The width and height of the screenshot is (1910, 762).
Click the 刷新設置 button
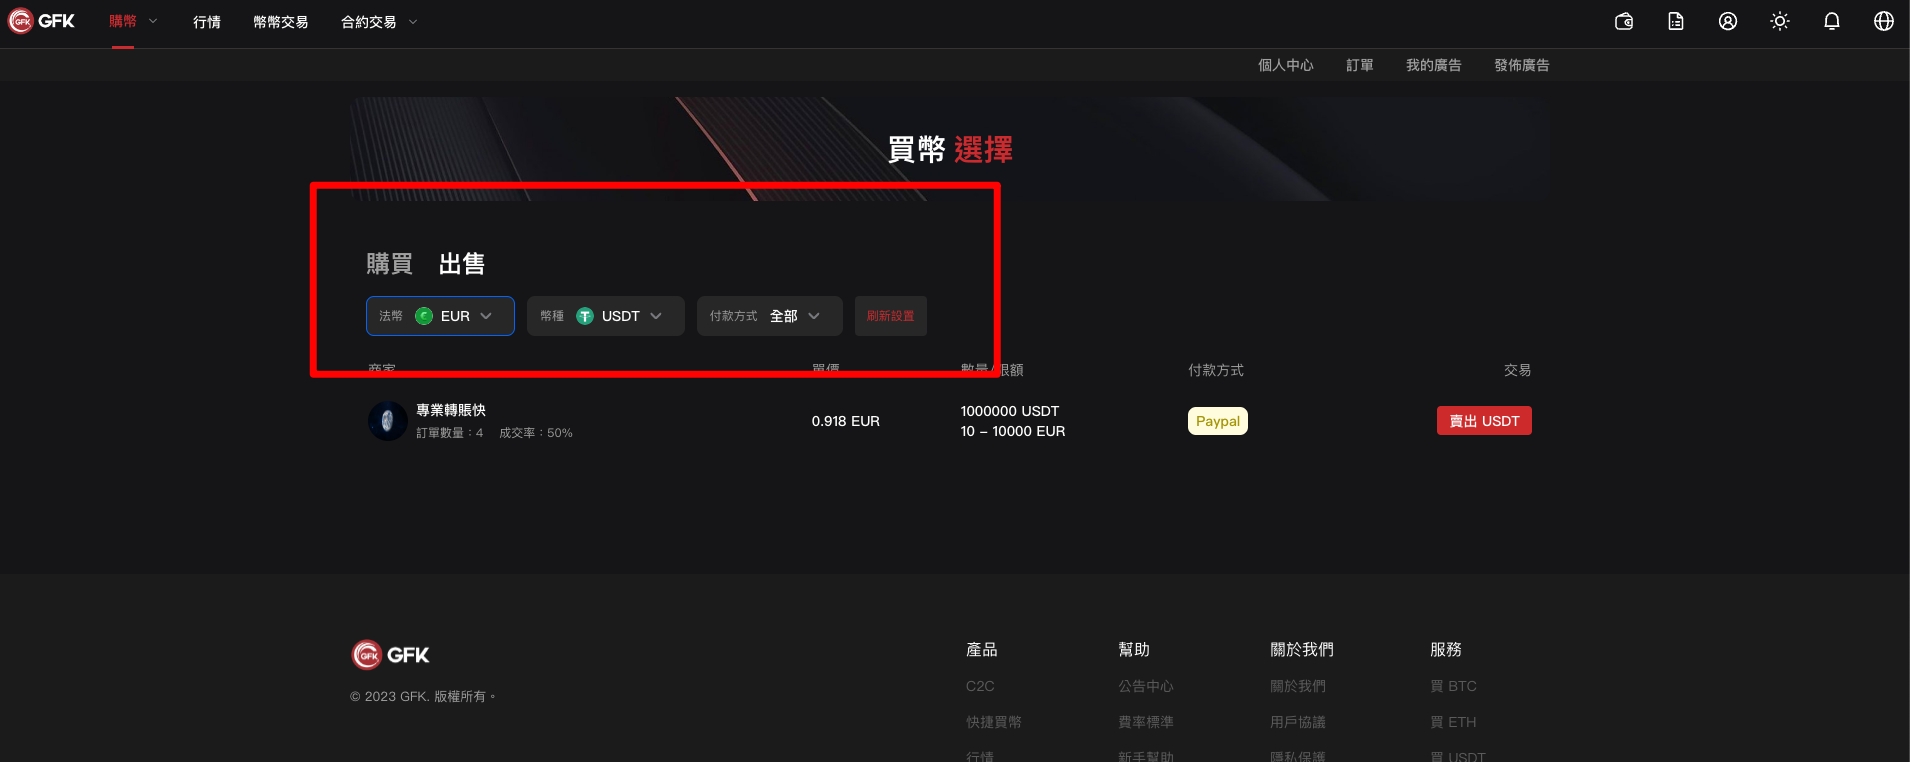click(x=890, y=316)
